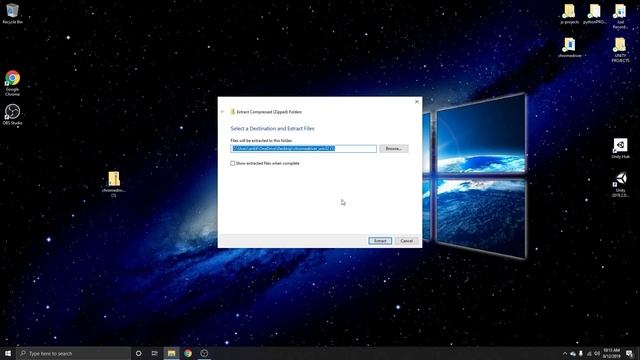
Task: Select the Unity 2019 desktop shortcut
Action: point(620,184)
